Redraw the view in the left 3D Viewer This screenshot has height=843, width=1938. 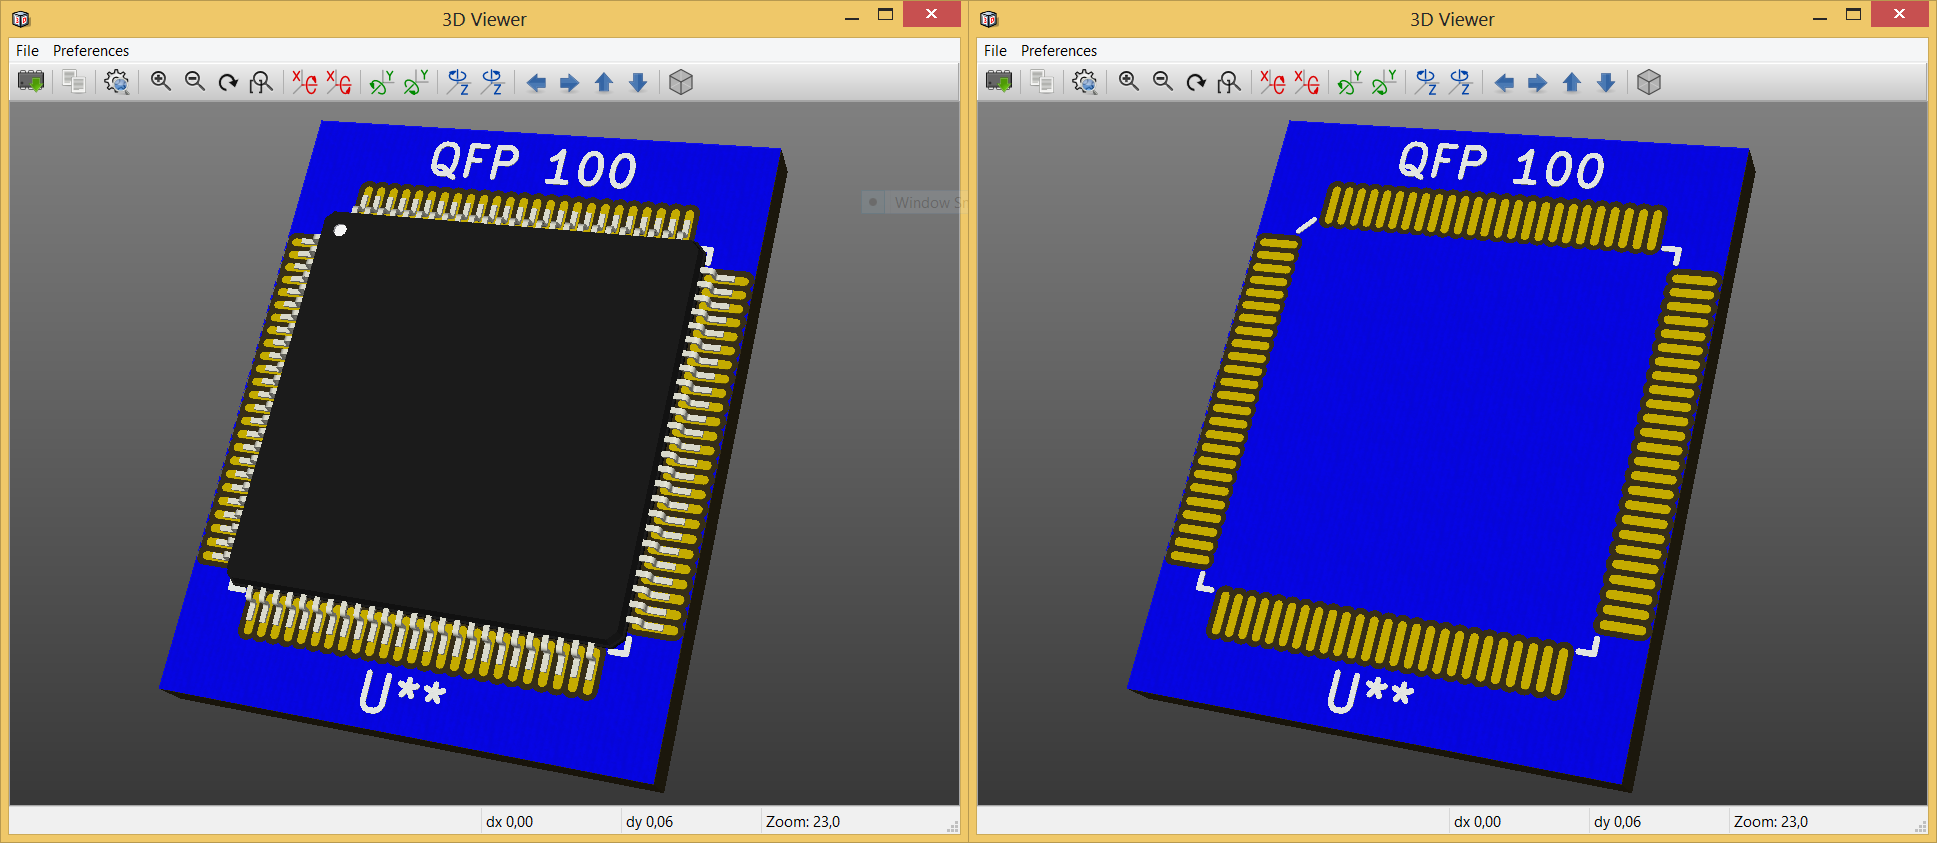228,82
